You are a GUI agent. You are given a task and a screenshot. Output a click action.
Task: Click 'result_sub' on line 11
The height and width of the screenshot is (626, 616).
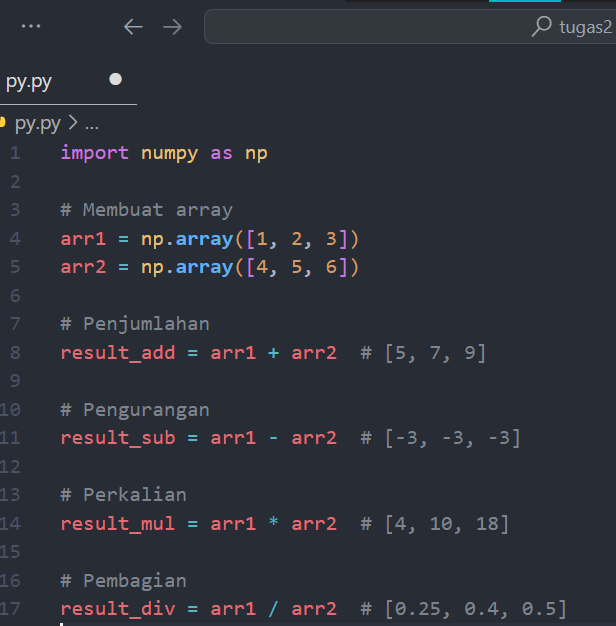[118, 438]
